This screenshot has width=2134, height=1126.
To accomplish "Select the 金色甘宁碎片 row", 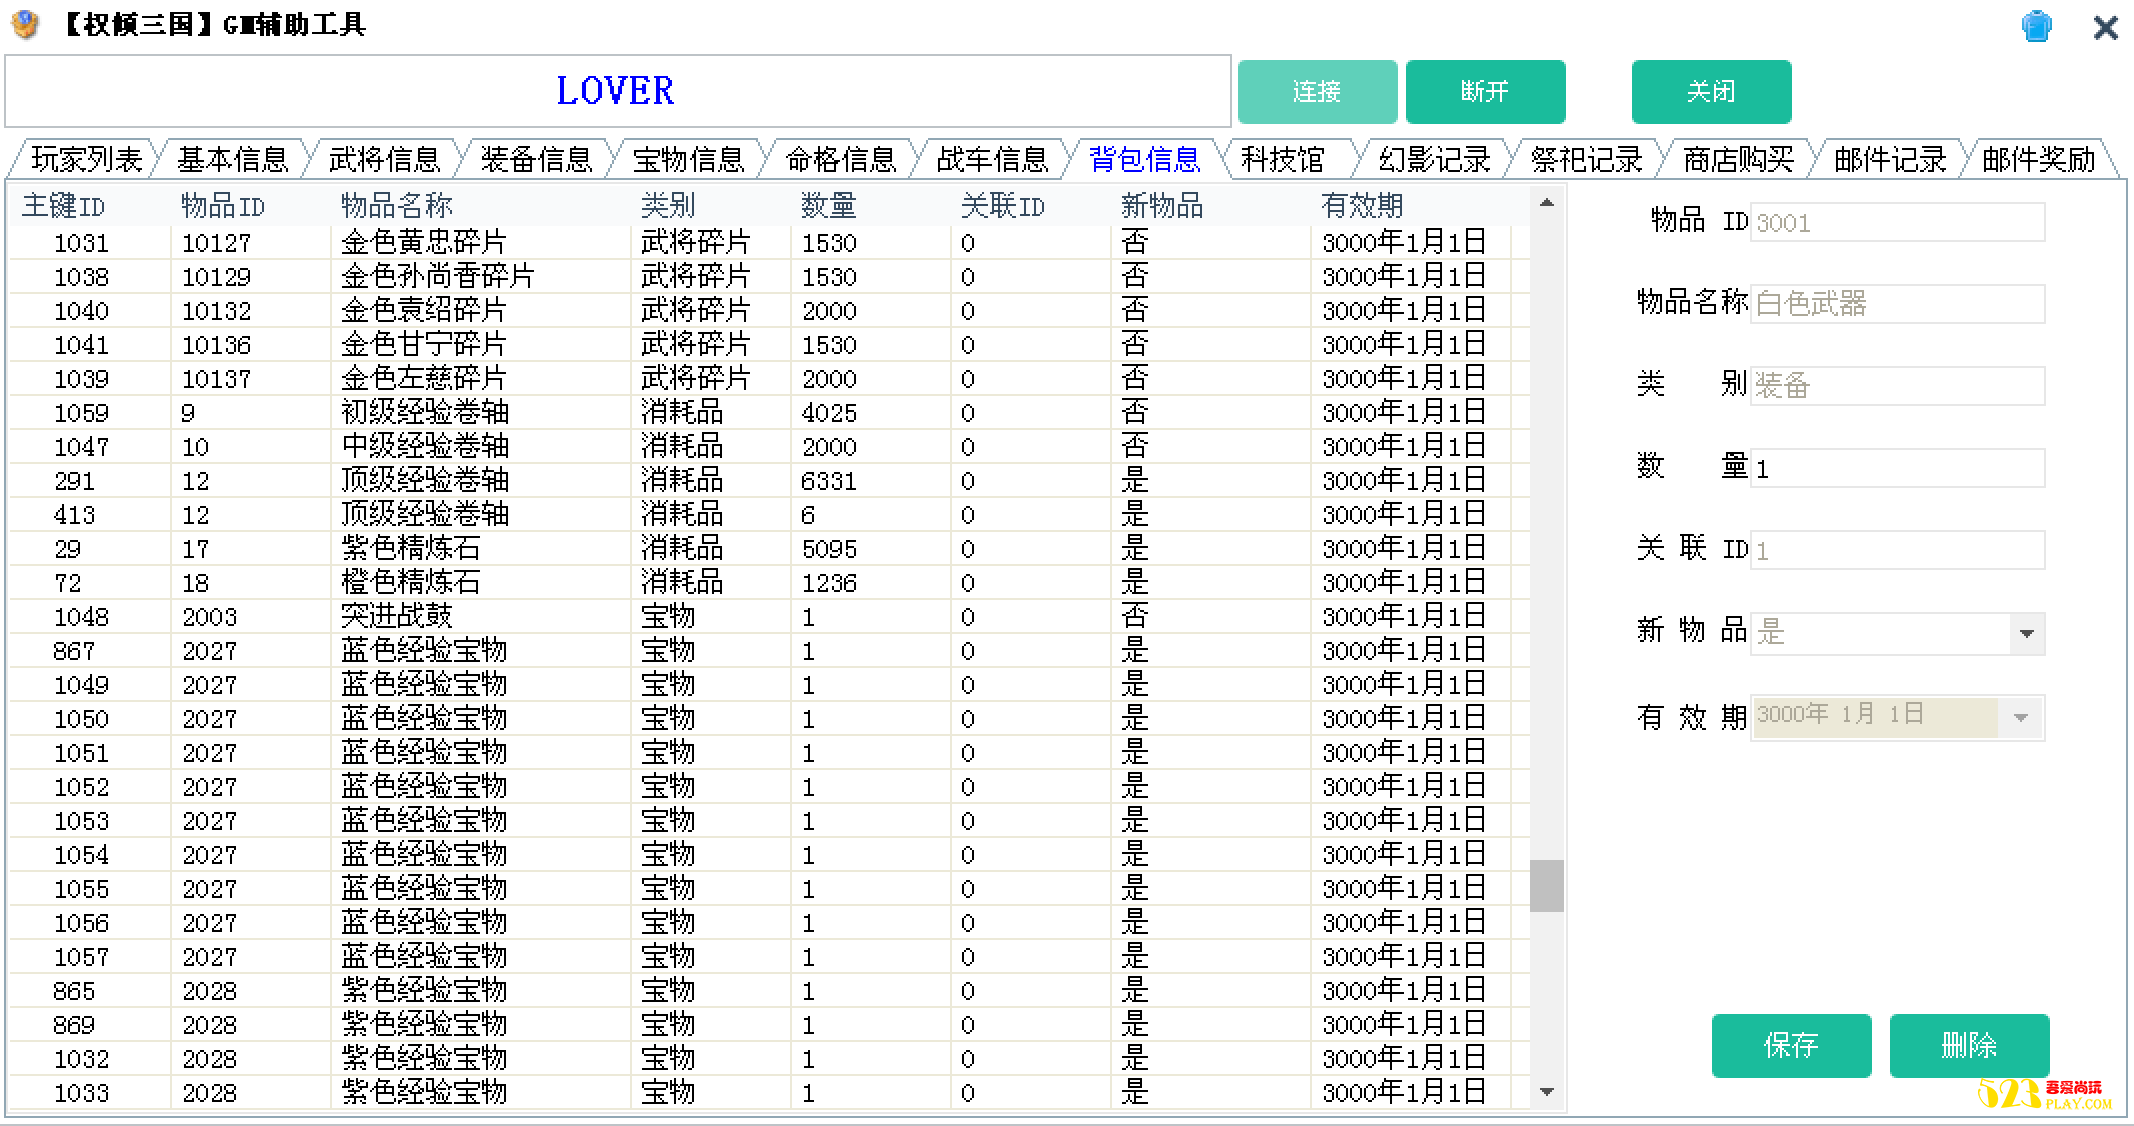I will point(770,345).
